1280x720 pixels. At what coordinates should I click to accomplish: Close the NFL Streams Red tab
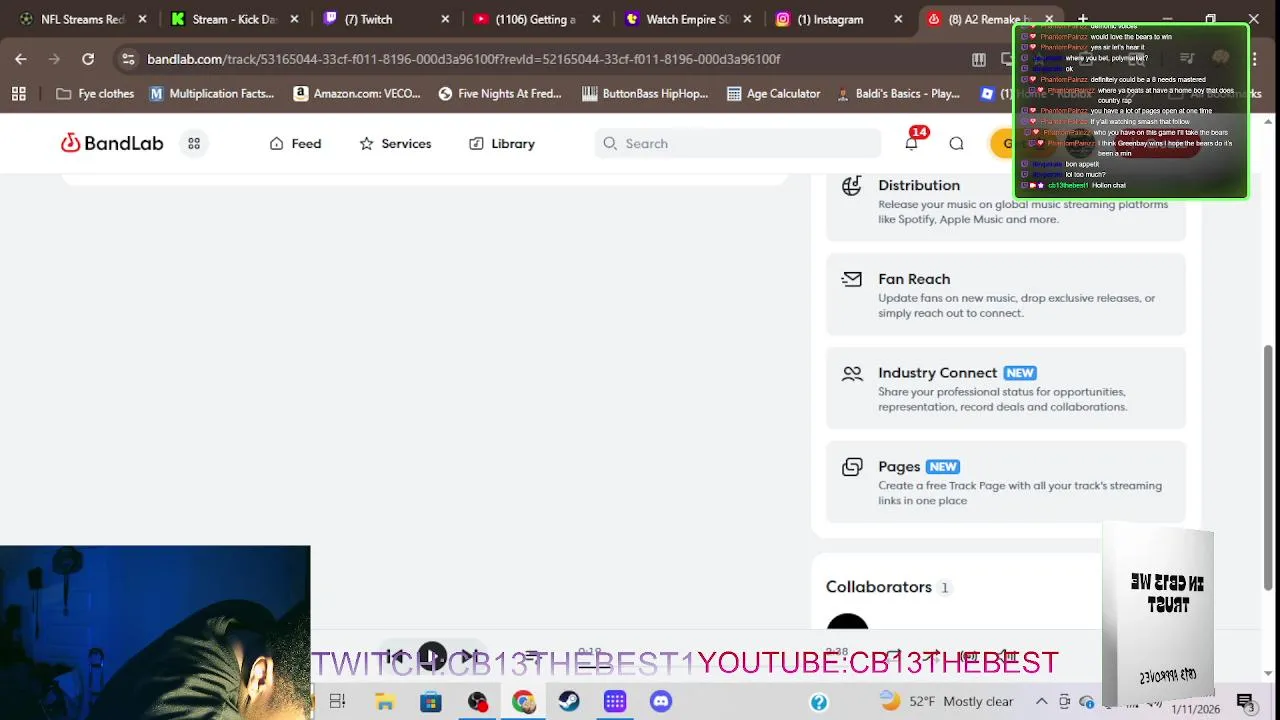pyautogui.click(x=143, y=19)
